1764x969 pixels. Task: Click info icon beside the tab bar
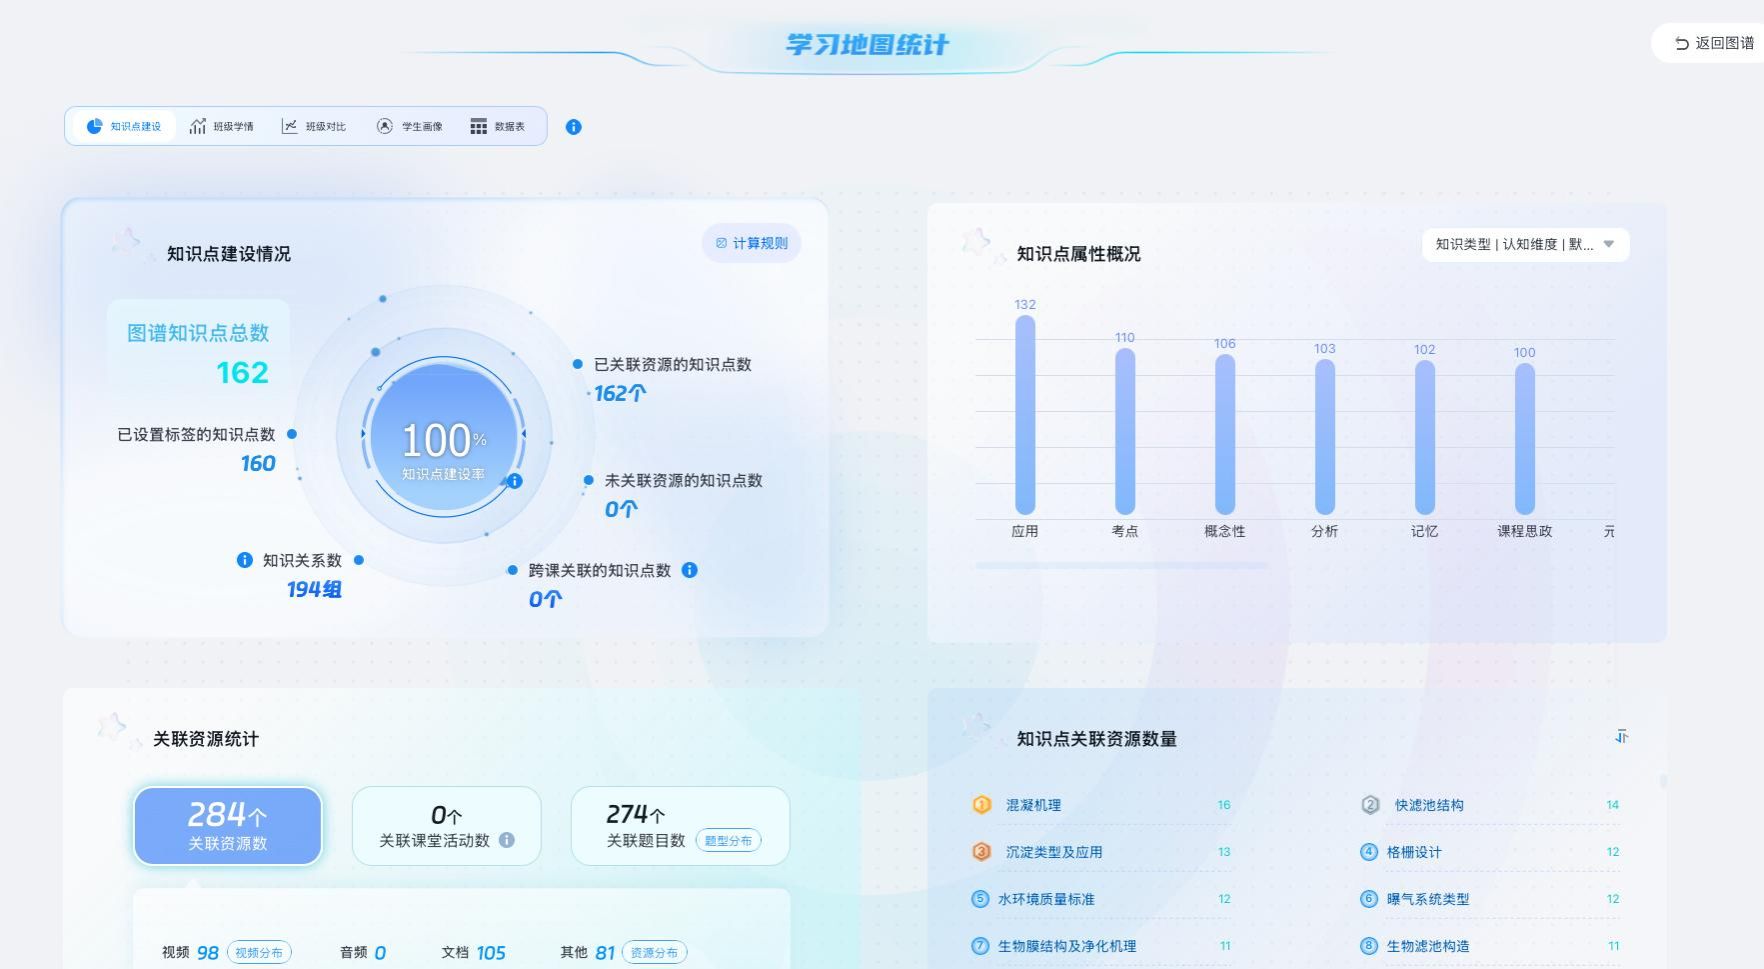click(573, 127)
